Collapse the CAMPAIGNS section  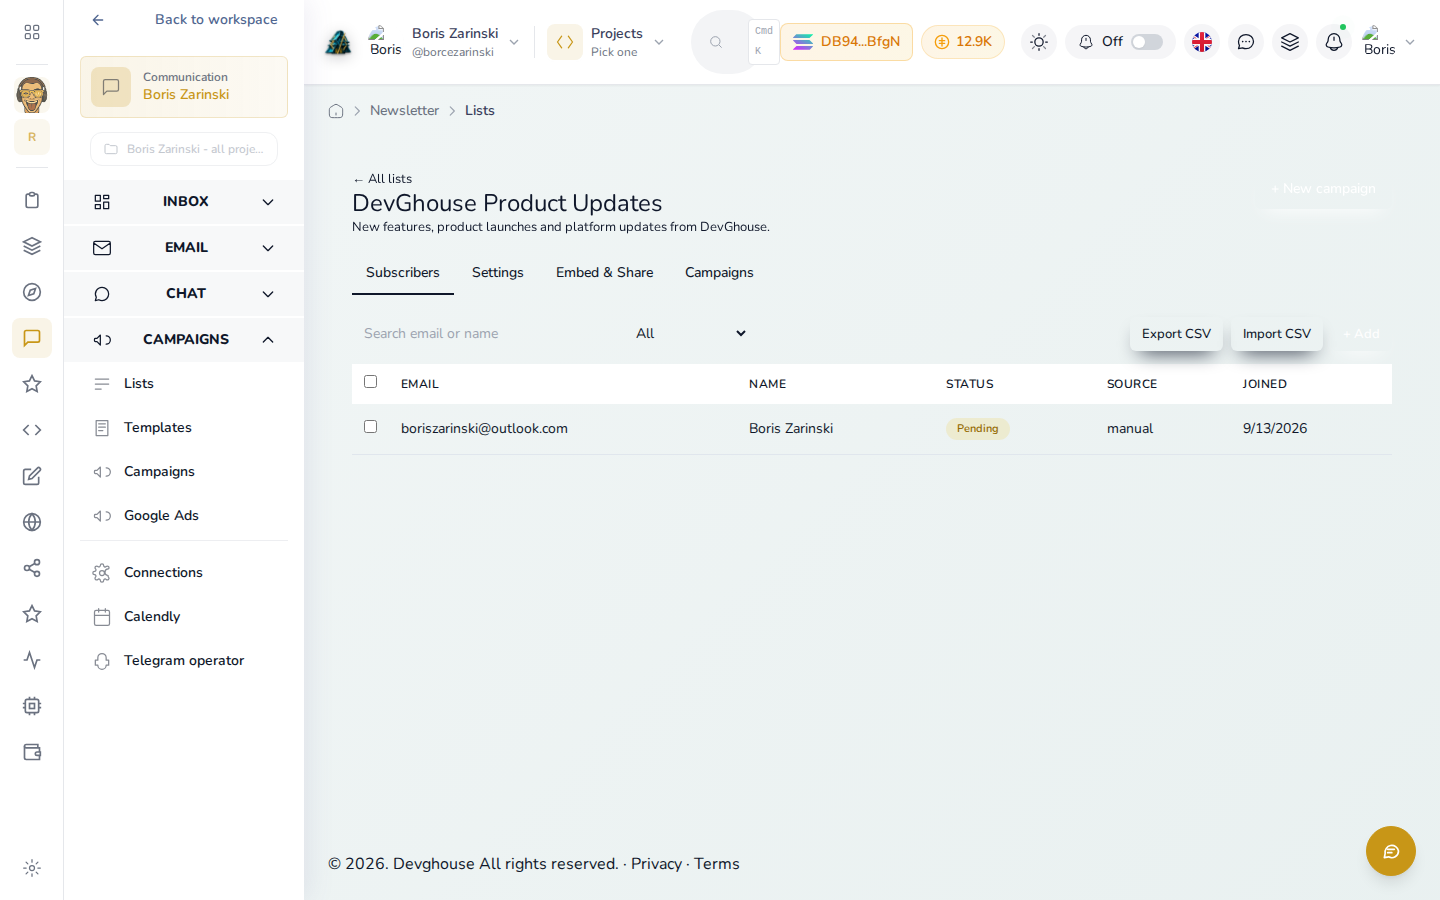184,340
